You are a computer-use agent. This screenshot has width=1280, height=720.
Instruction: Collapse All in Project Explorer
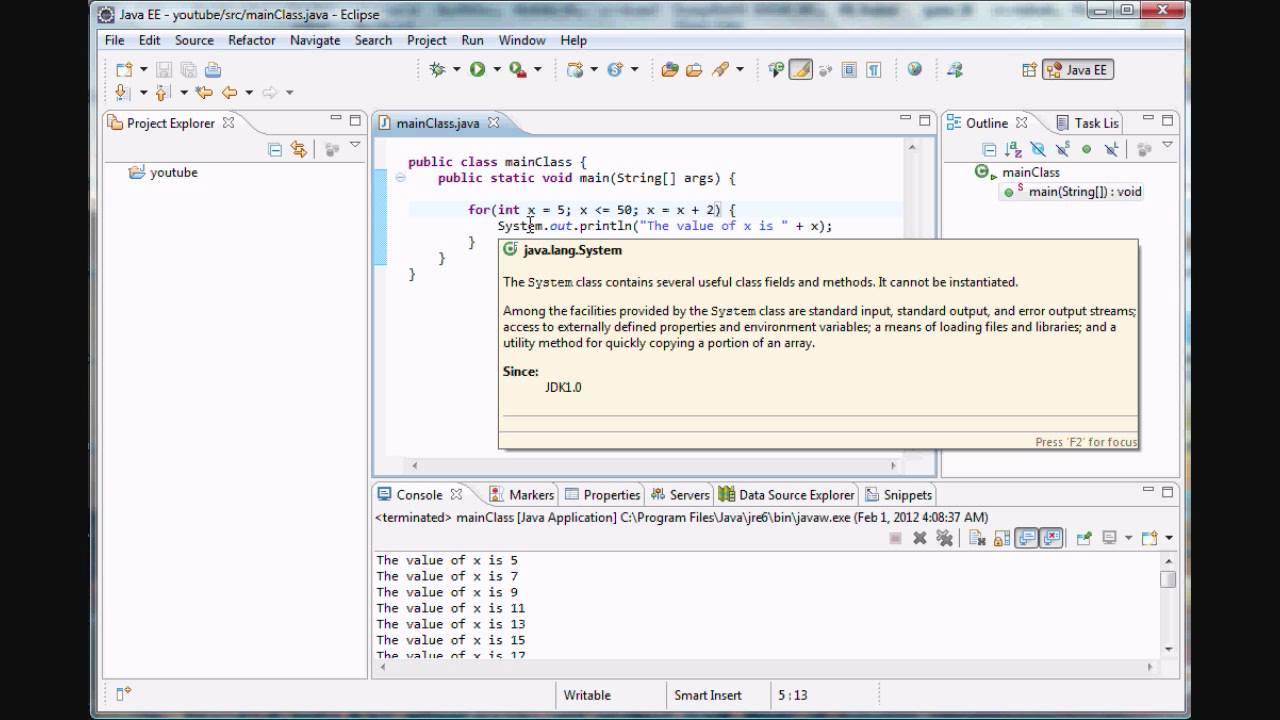[275, 149]
